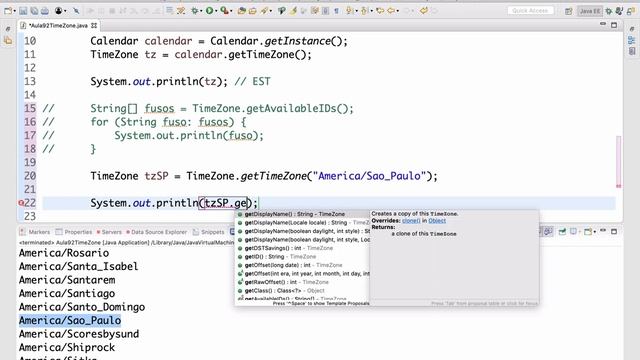Open the Run dropdown arrow
Screen dimensions: 640x360
coord(216,11)
